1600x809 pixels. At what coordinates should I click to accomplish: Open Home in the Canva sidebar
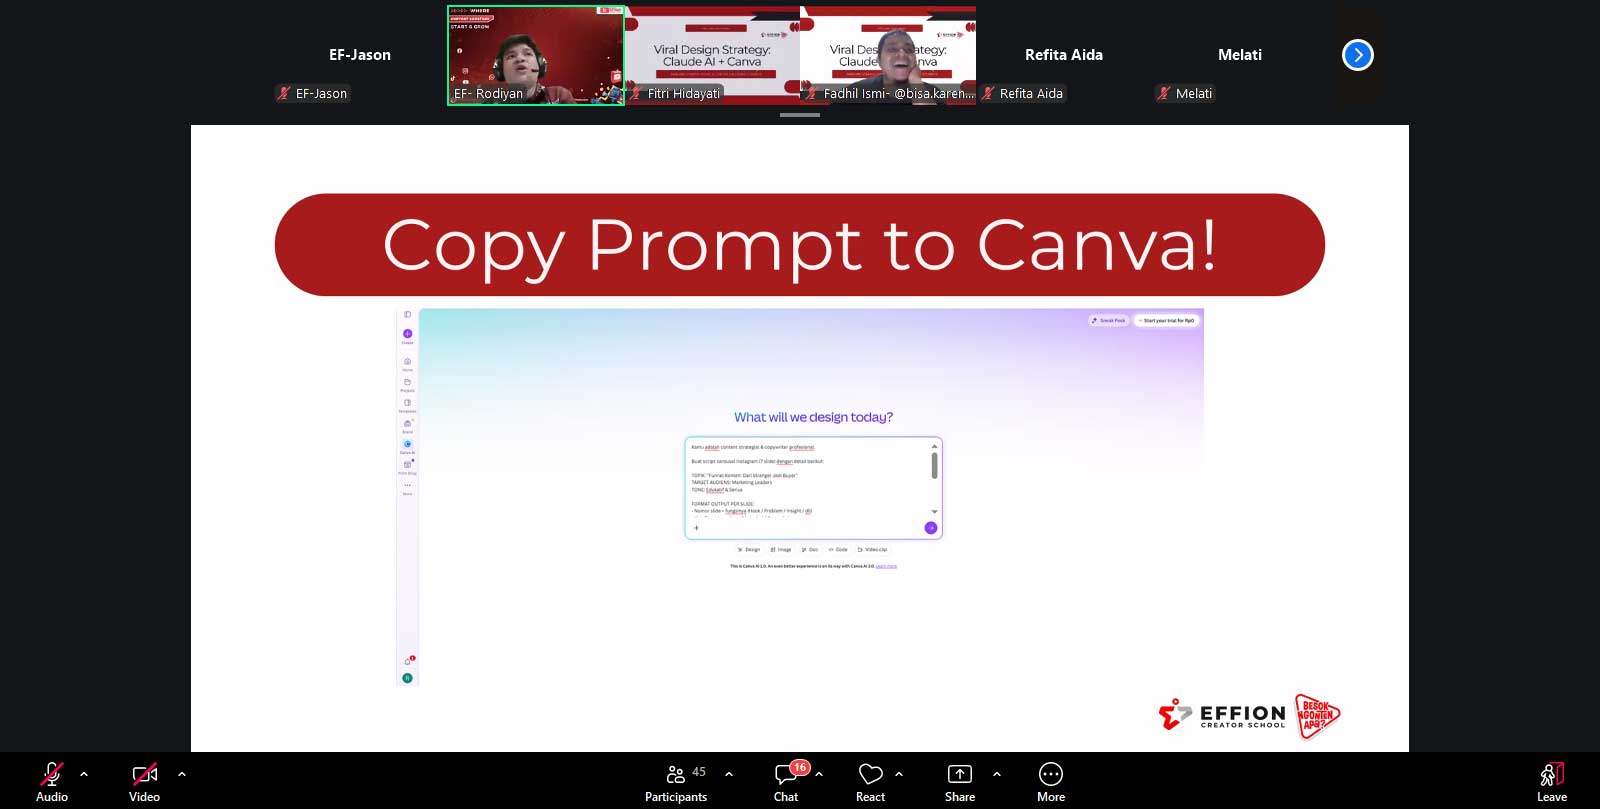(407, 363)
